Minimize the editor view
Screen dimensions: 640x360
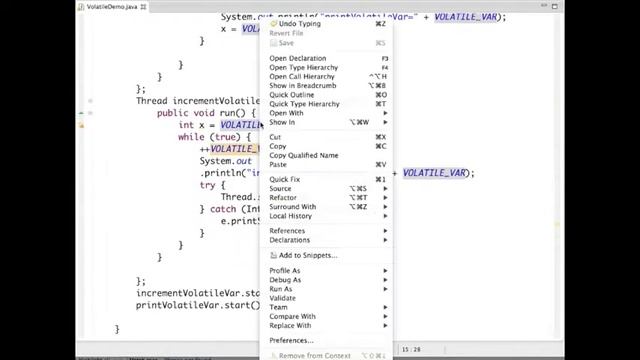point(544,6)
